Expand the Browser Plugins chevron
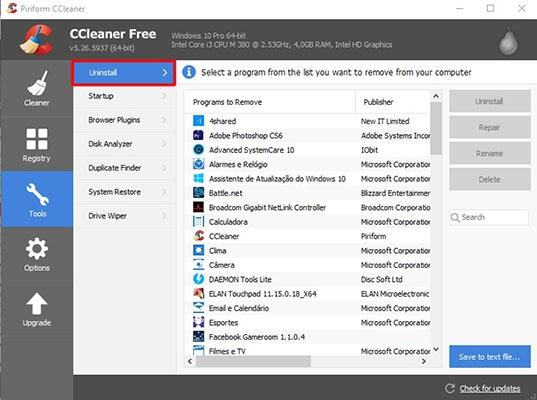The width and height of the screenshot is (537, 400). (x=164, y=120)
